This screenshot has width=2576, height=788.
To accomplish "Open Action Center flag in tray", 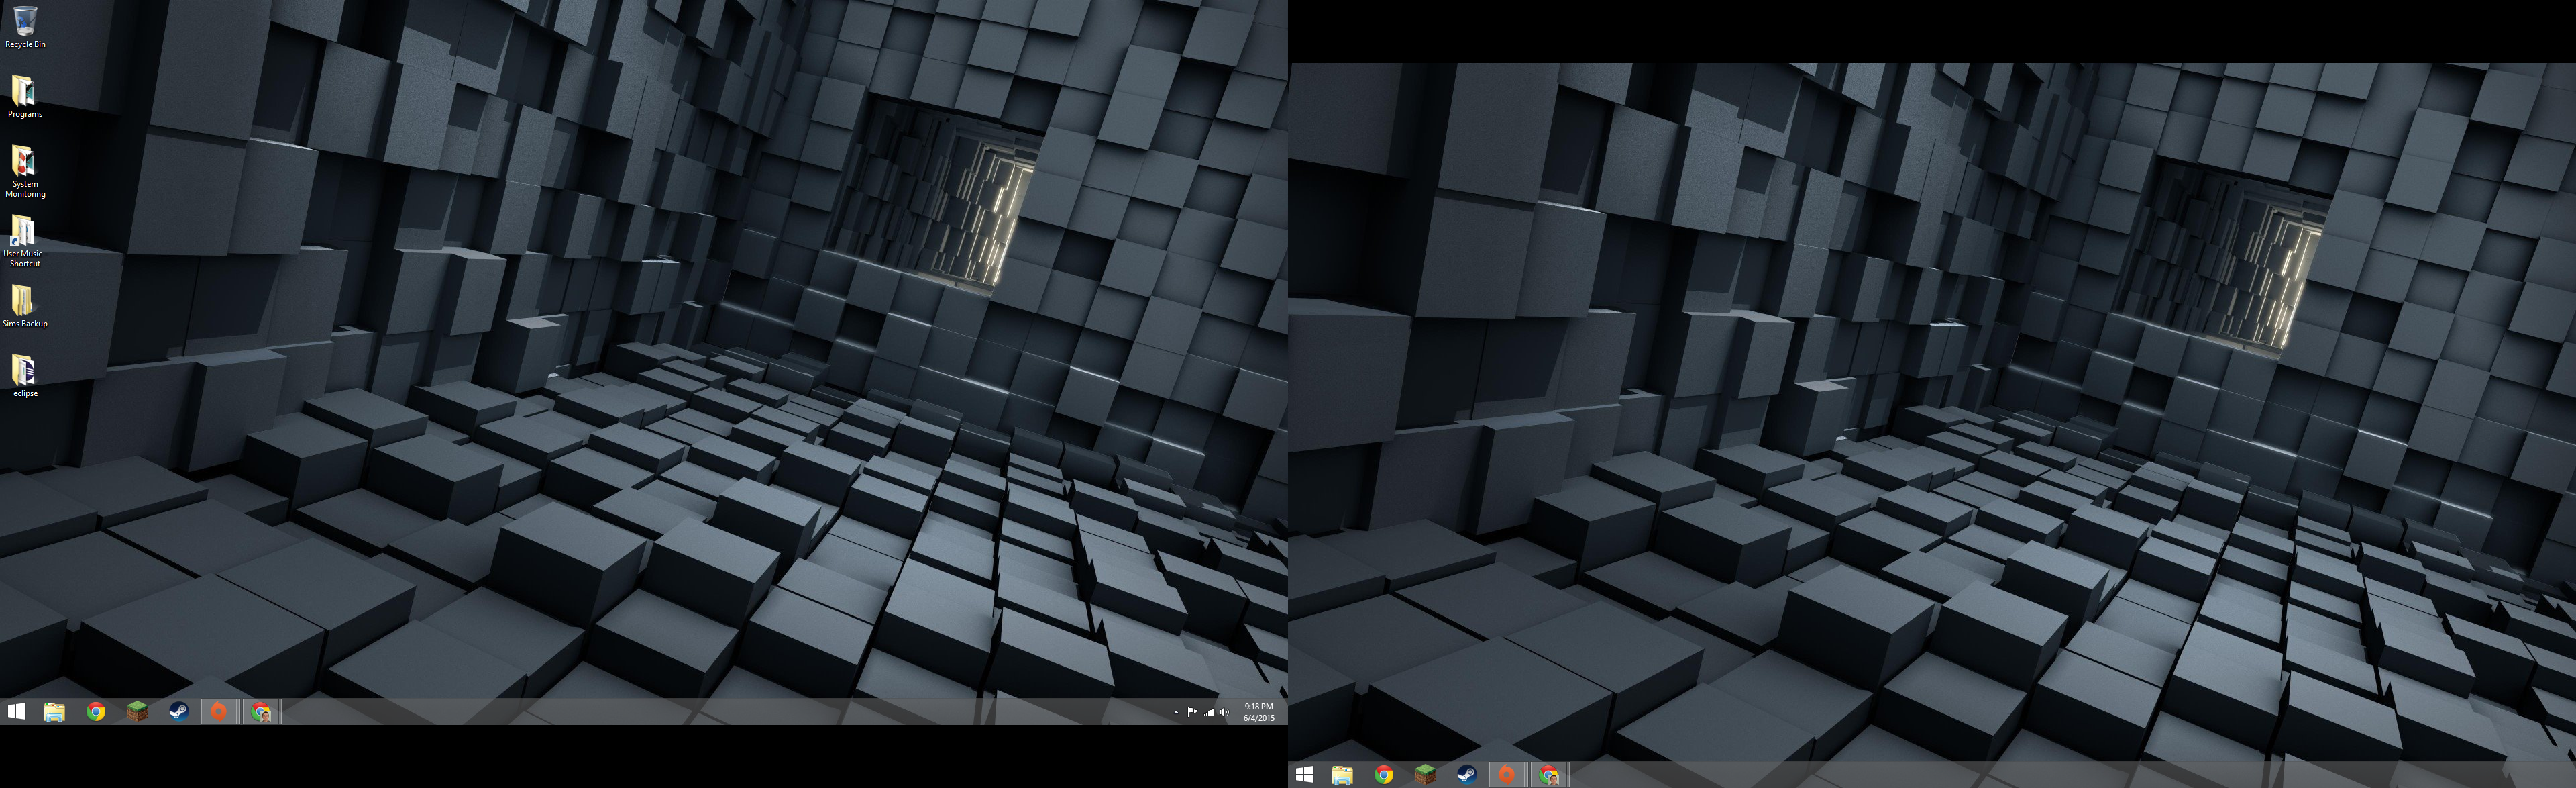I will point(1192,712).
